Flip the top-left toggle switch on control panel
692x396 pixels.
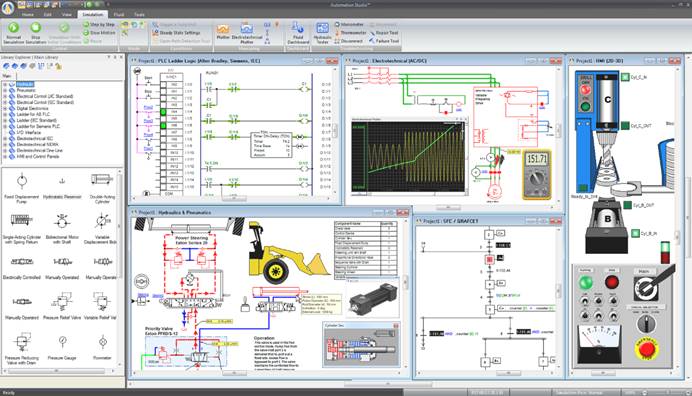click(585, 301)
